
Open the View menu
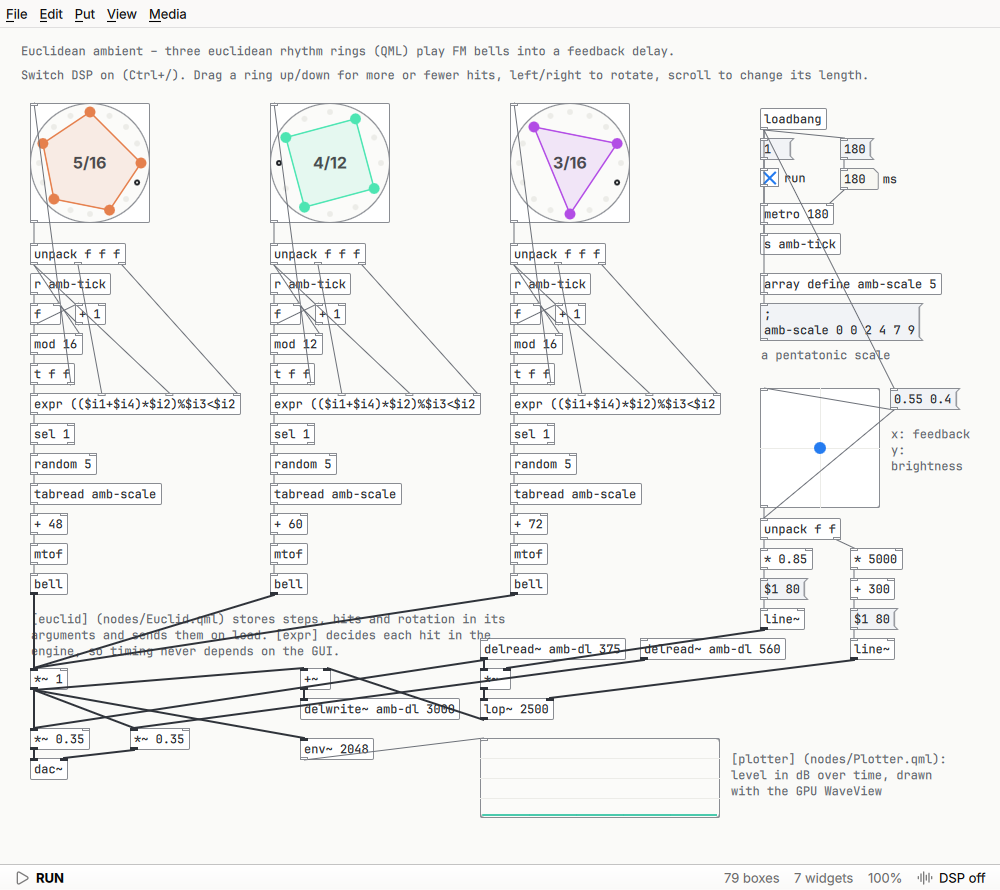[x=121, y=14]
